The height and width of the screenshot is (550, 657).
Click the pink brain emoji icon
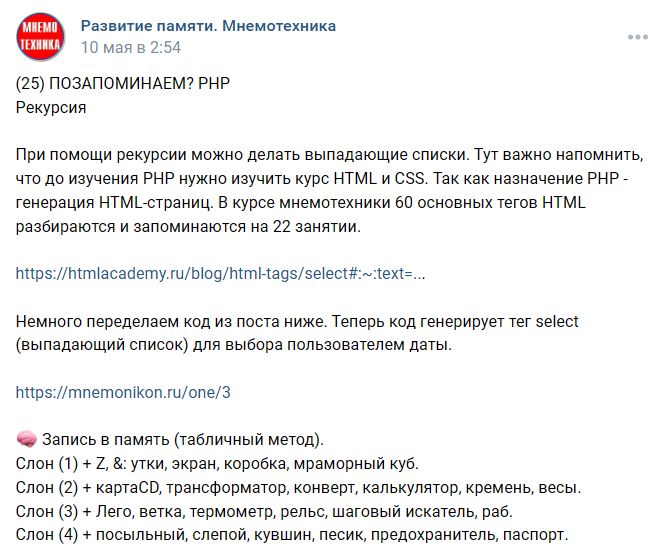point(27,440)
